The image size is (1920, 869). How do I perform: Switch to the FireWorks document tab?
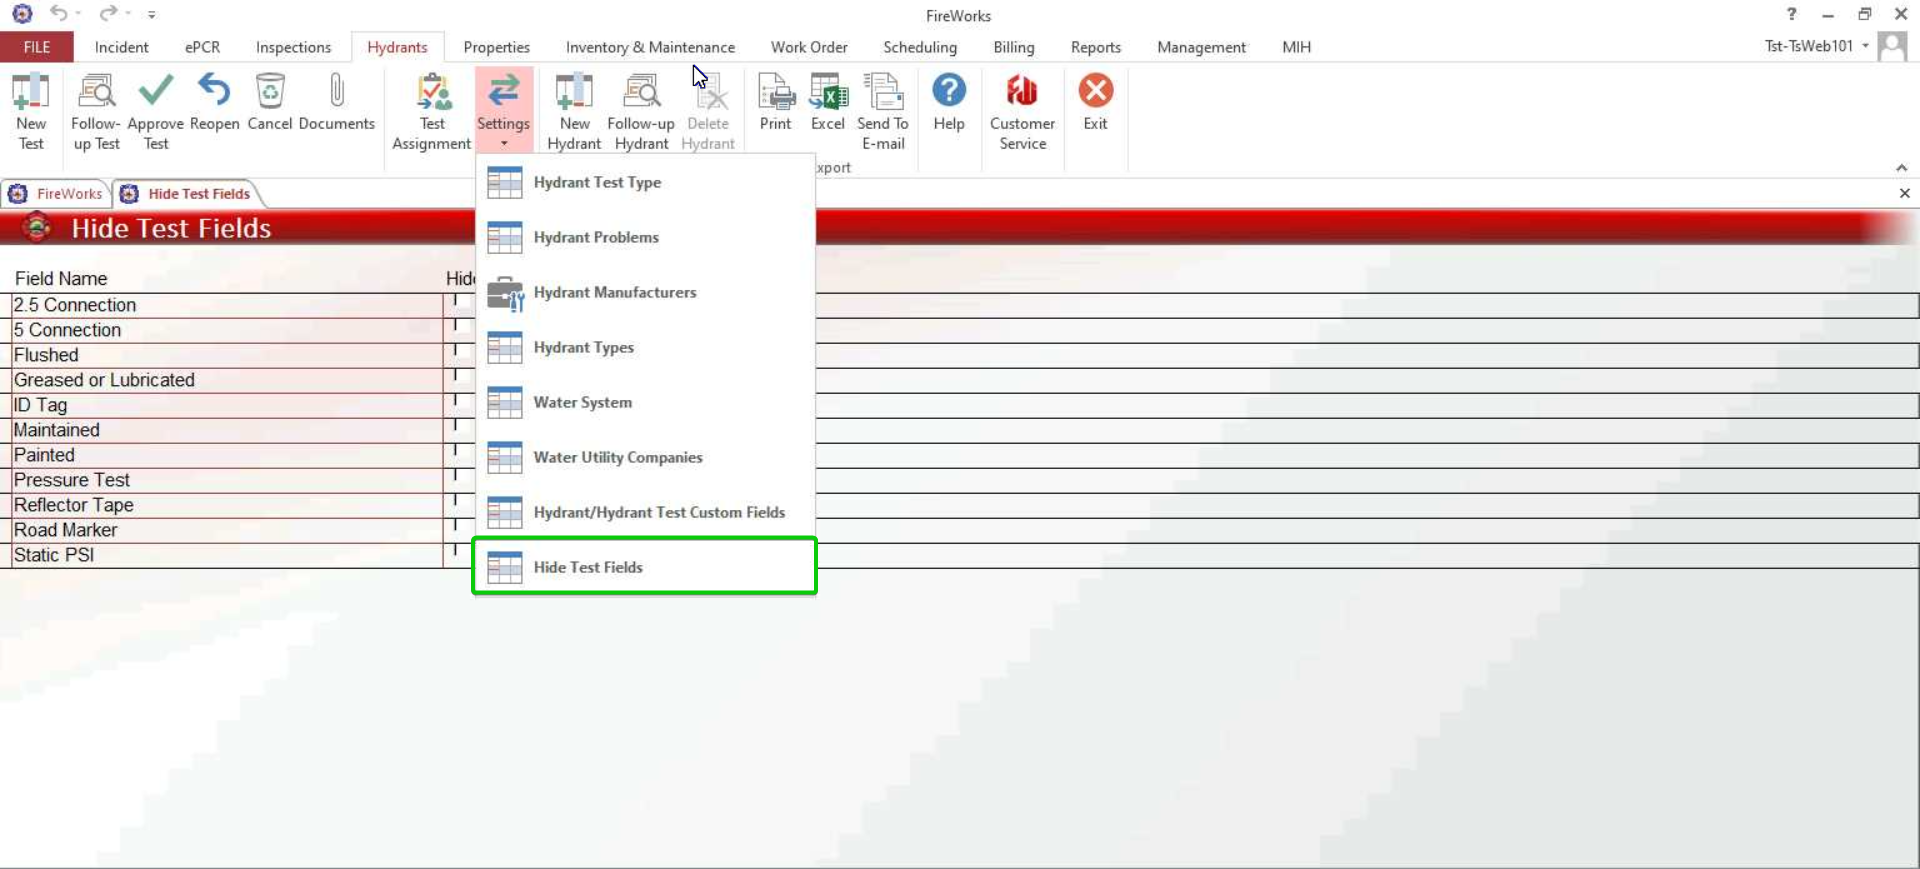[x=58, y=194]
